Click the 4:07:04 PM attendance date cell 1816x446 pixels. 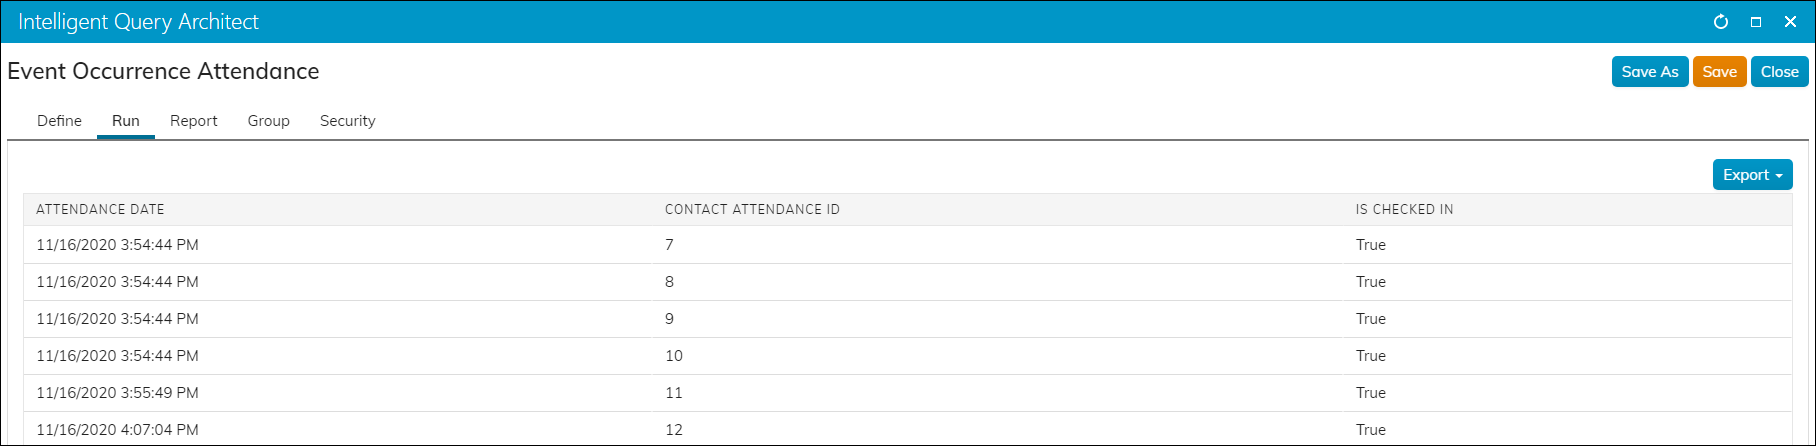(117, 430)
